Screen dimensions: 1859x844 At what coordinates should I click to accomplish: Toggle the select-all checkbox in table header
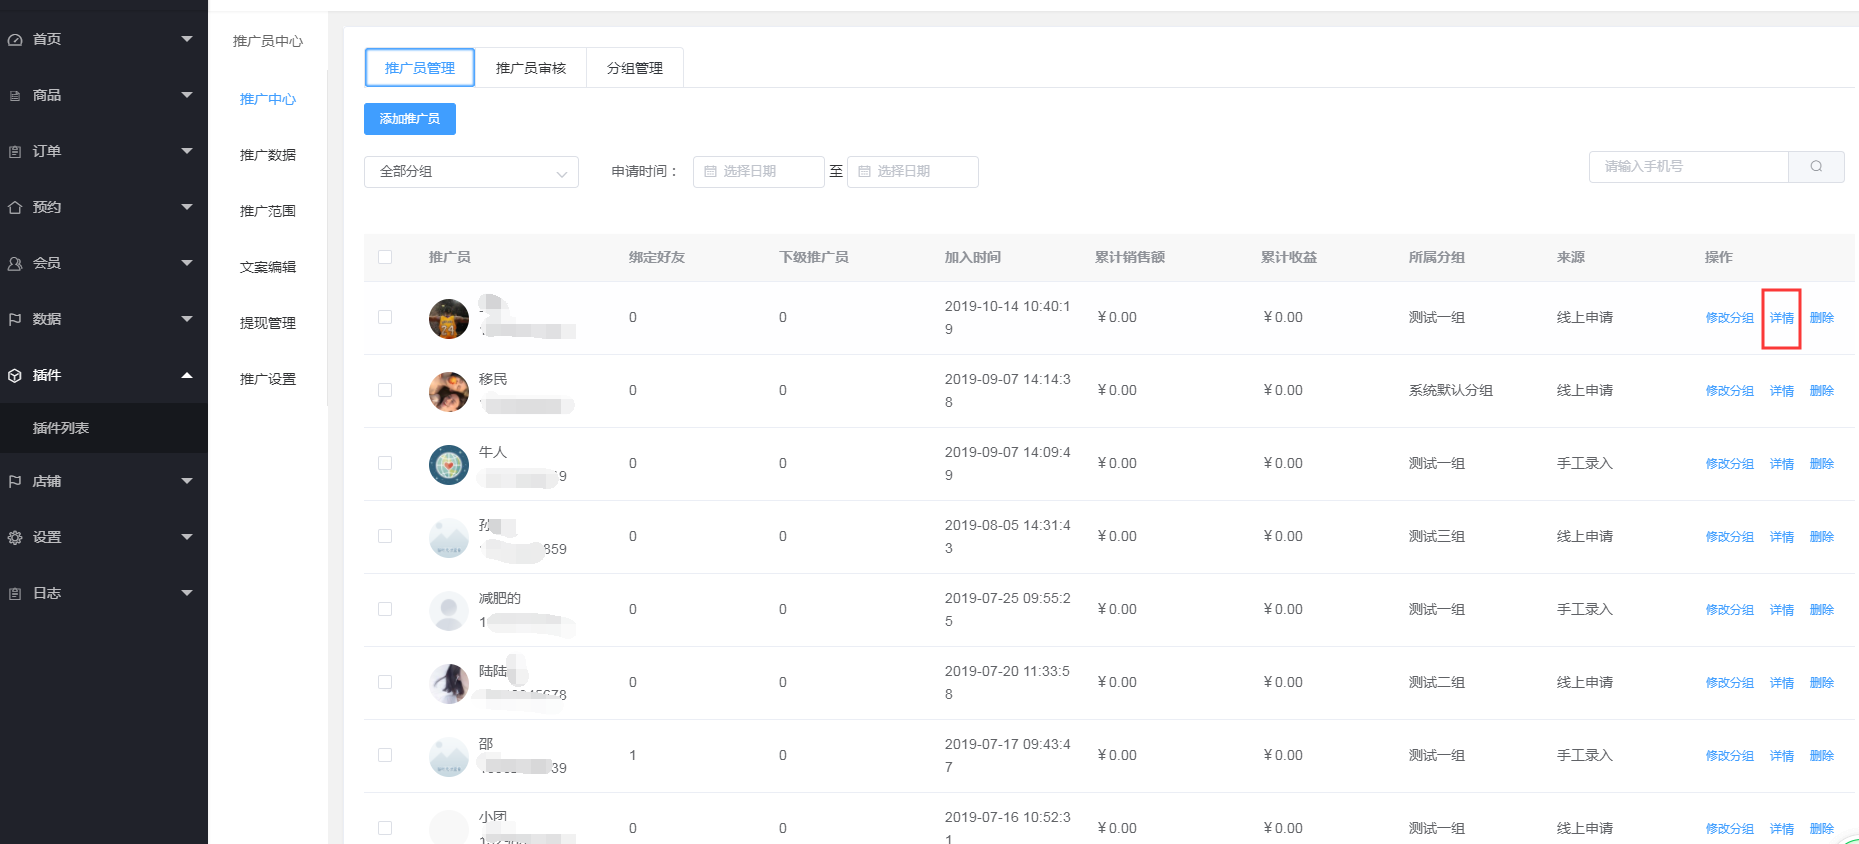click(x=385, y=258)
